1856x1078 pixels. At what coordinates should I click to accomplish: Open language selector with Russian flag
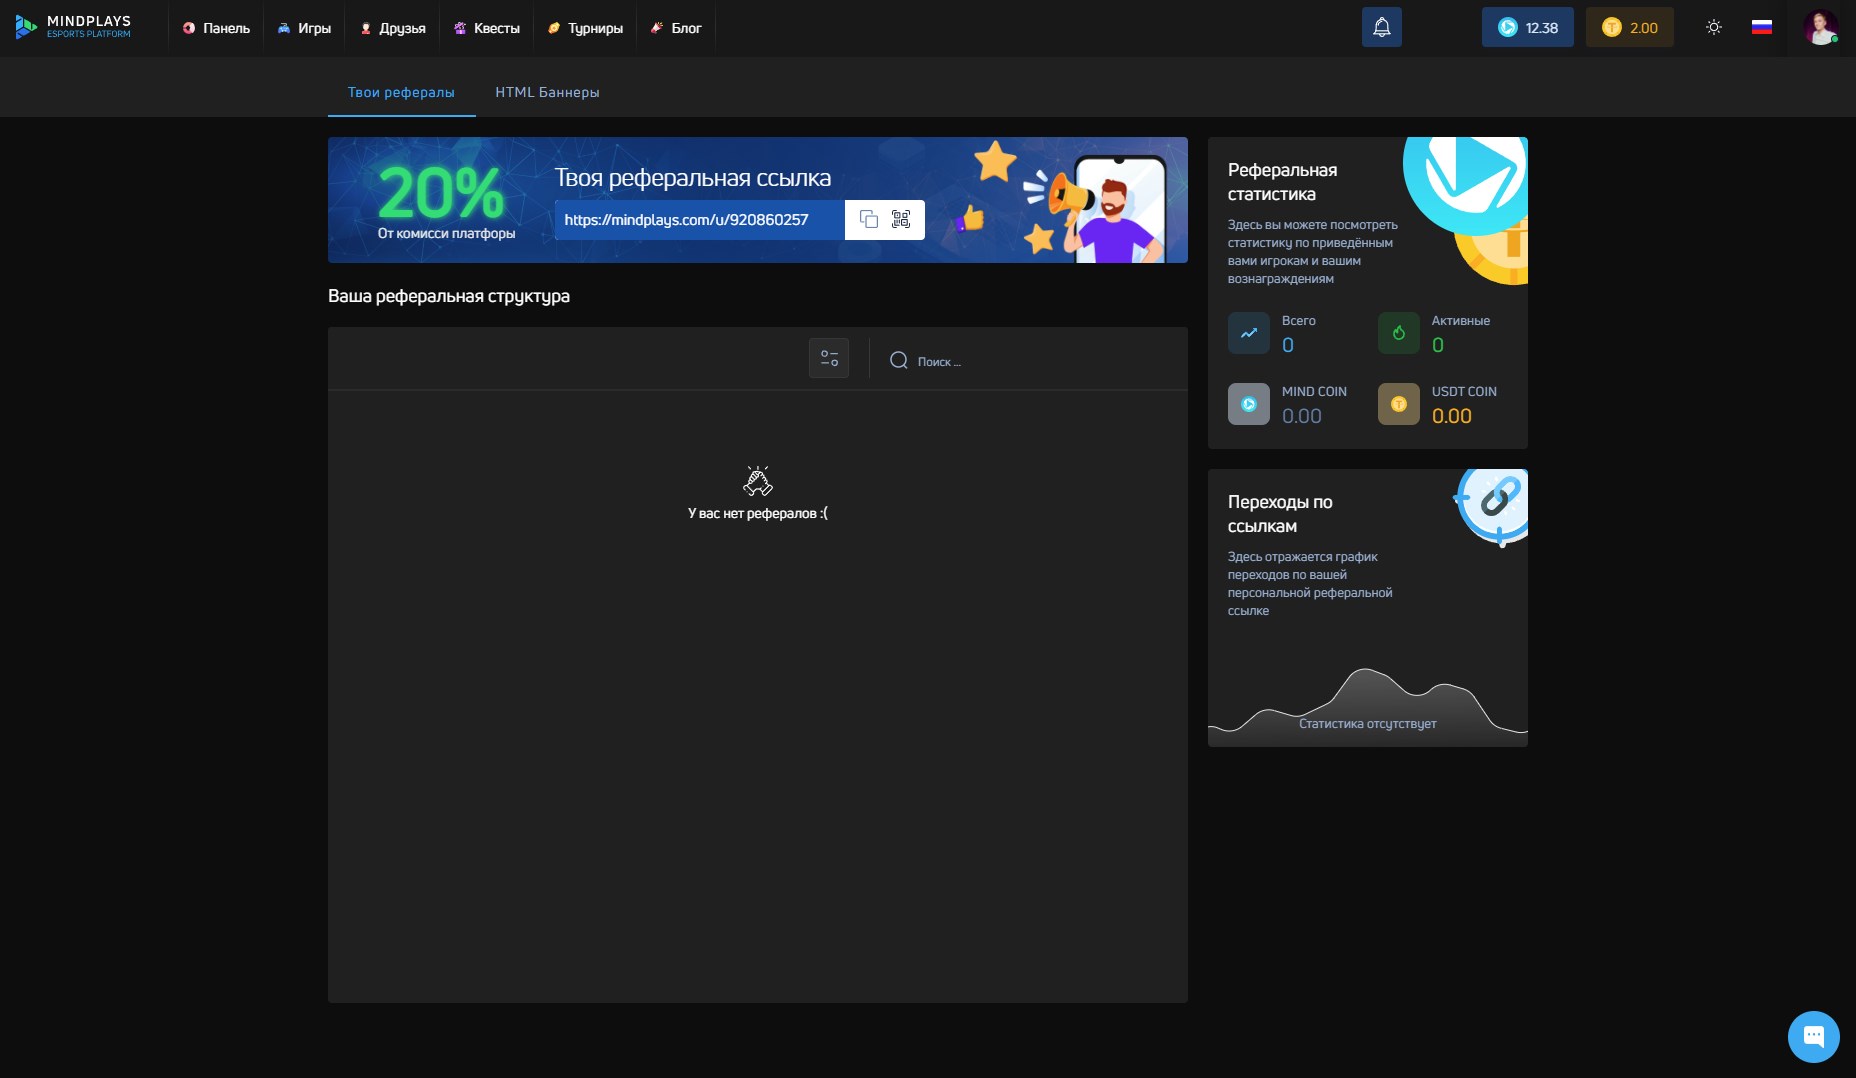tap(1761, 28)
